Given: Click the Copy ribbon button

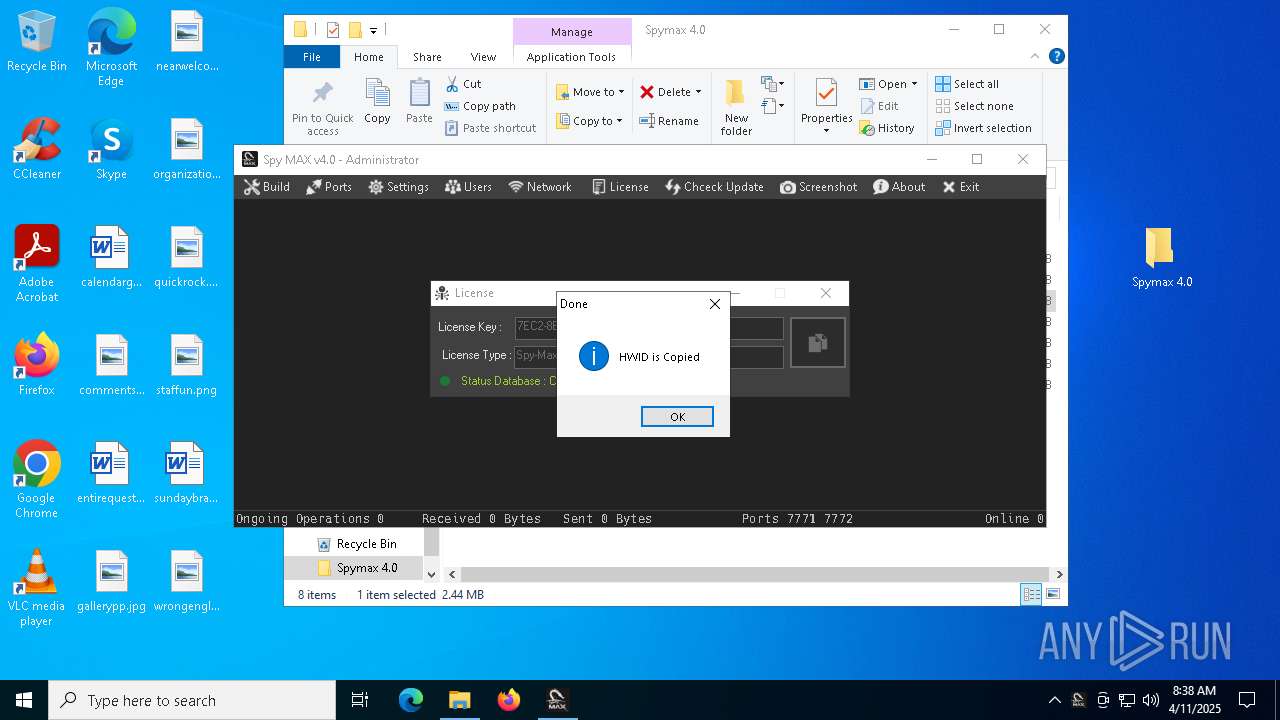Looking at the screenshot, I should pyautogui.click(x=377, y=102).
